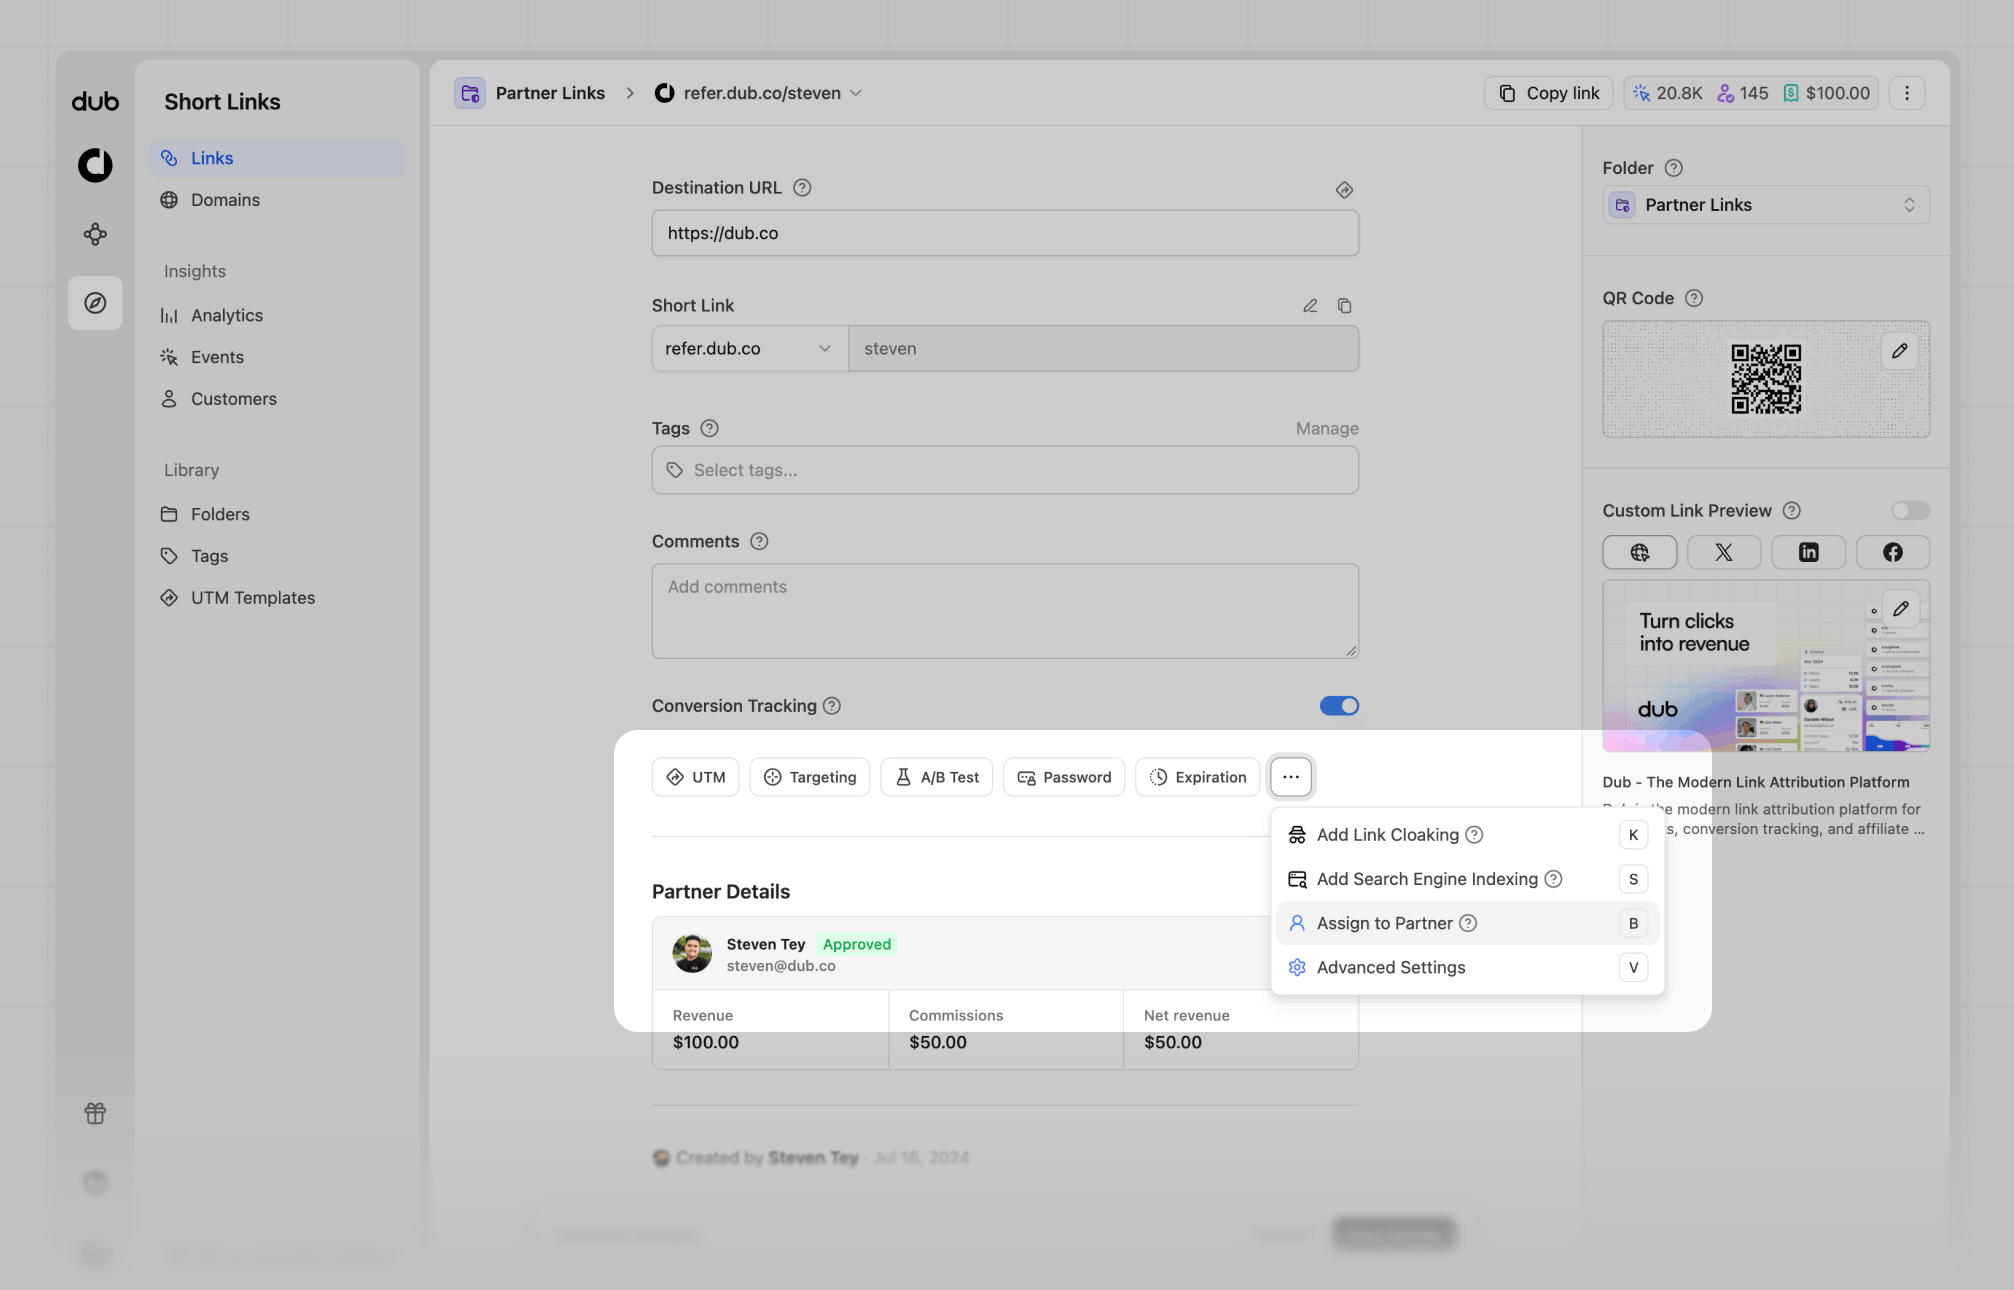Click the Targeting button
2014x1290 pixels.
click(809, 777)
